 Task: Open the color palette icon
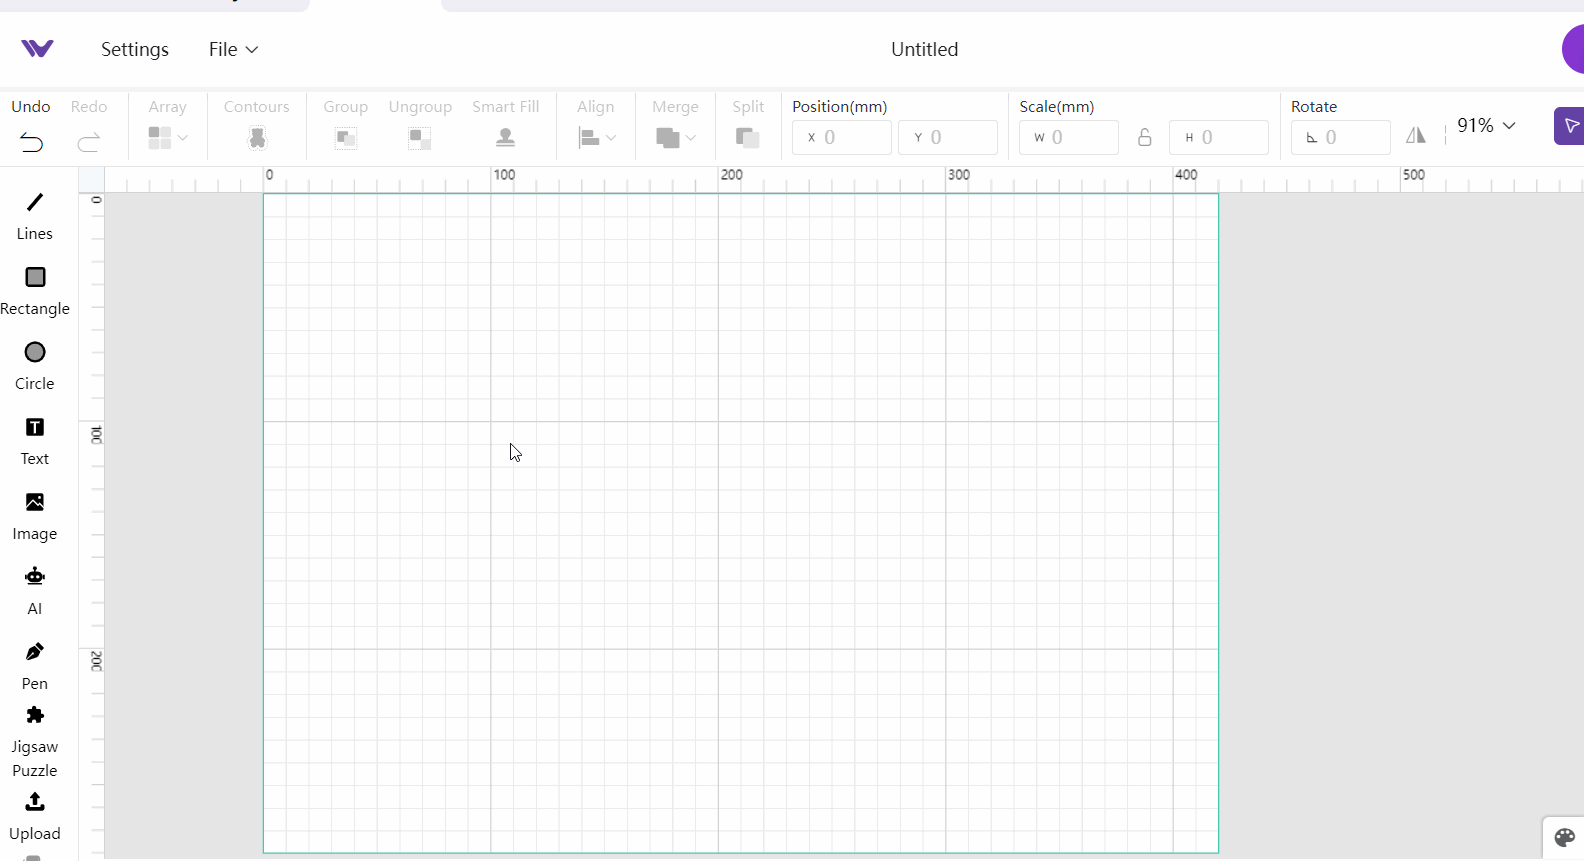tap(1565, 838)
